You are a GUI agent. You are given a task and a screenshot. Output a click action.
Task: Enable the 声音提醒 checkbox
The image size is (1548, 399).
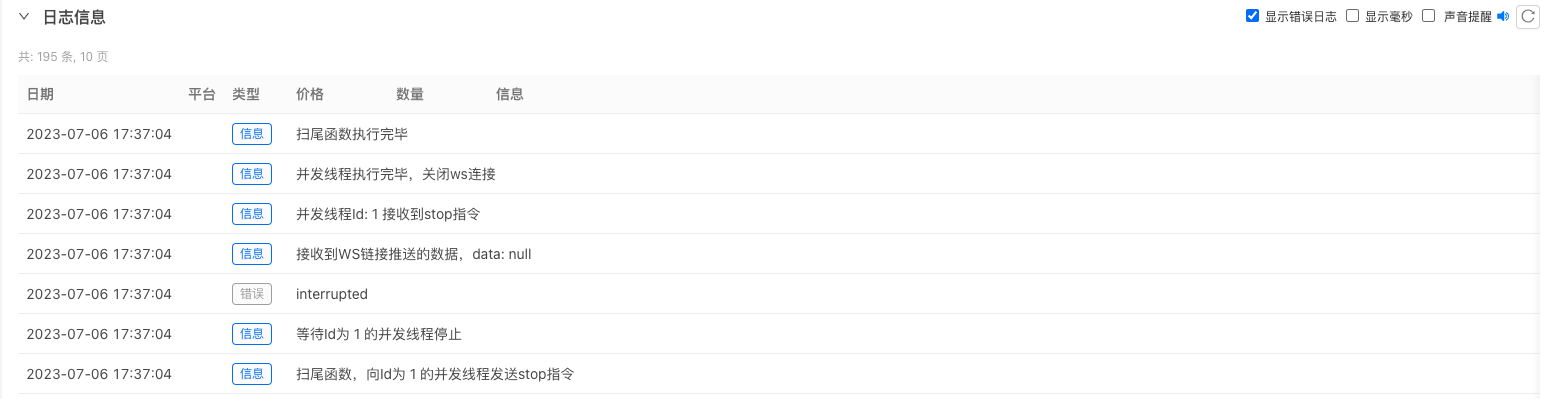click(1428, 16)
